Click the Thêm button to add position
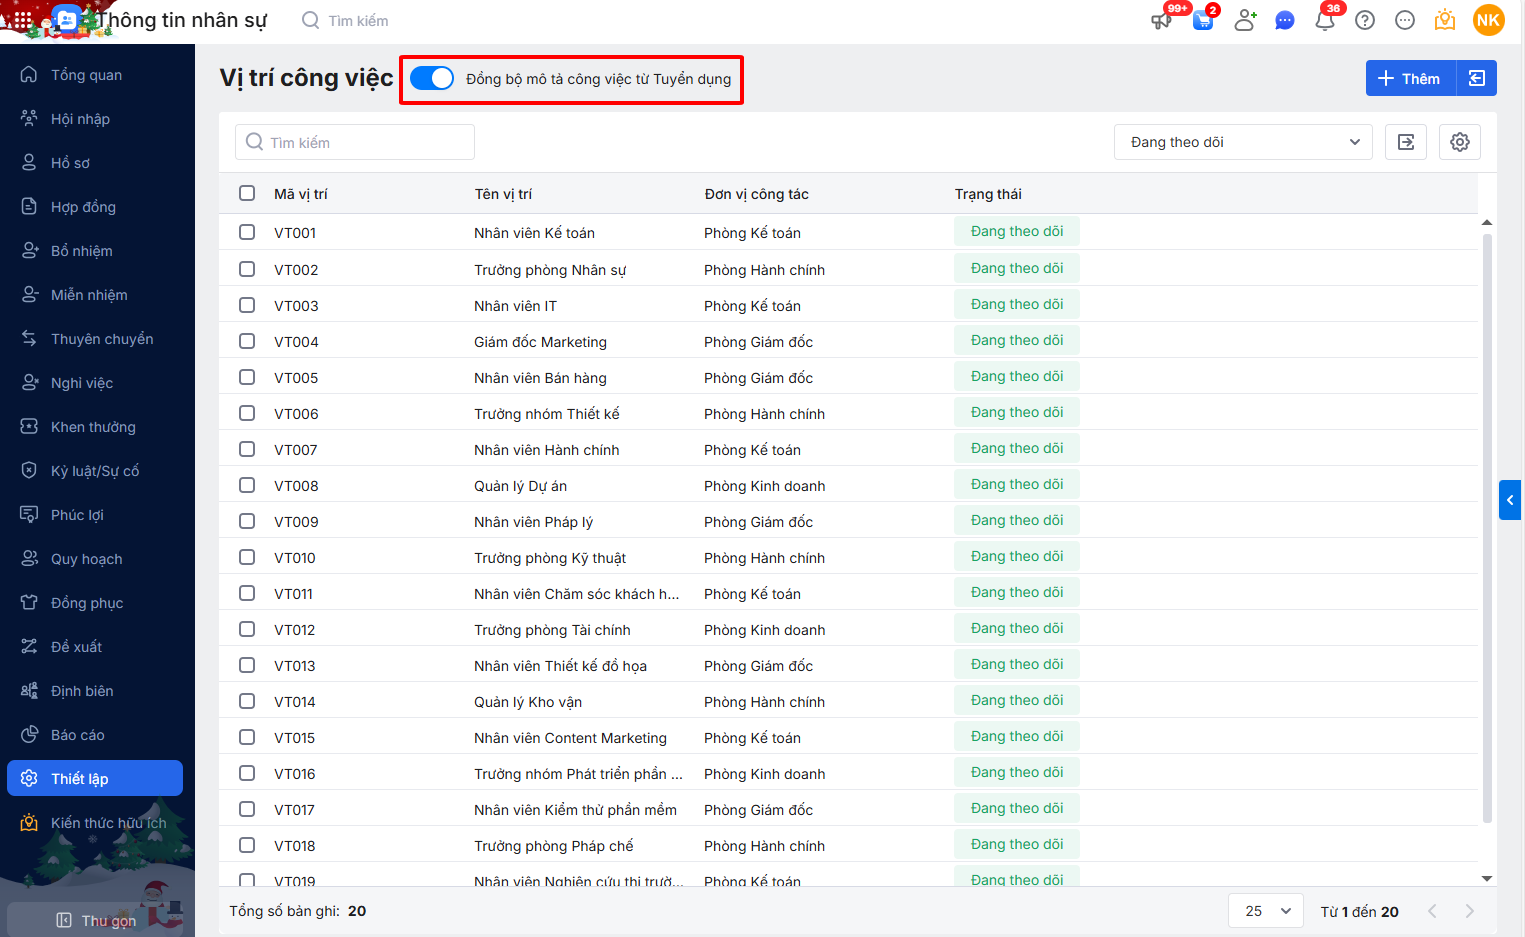 [1410, 78]
